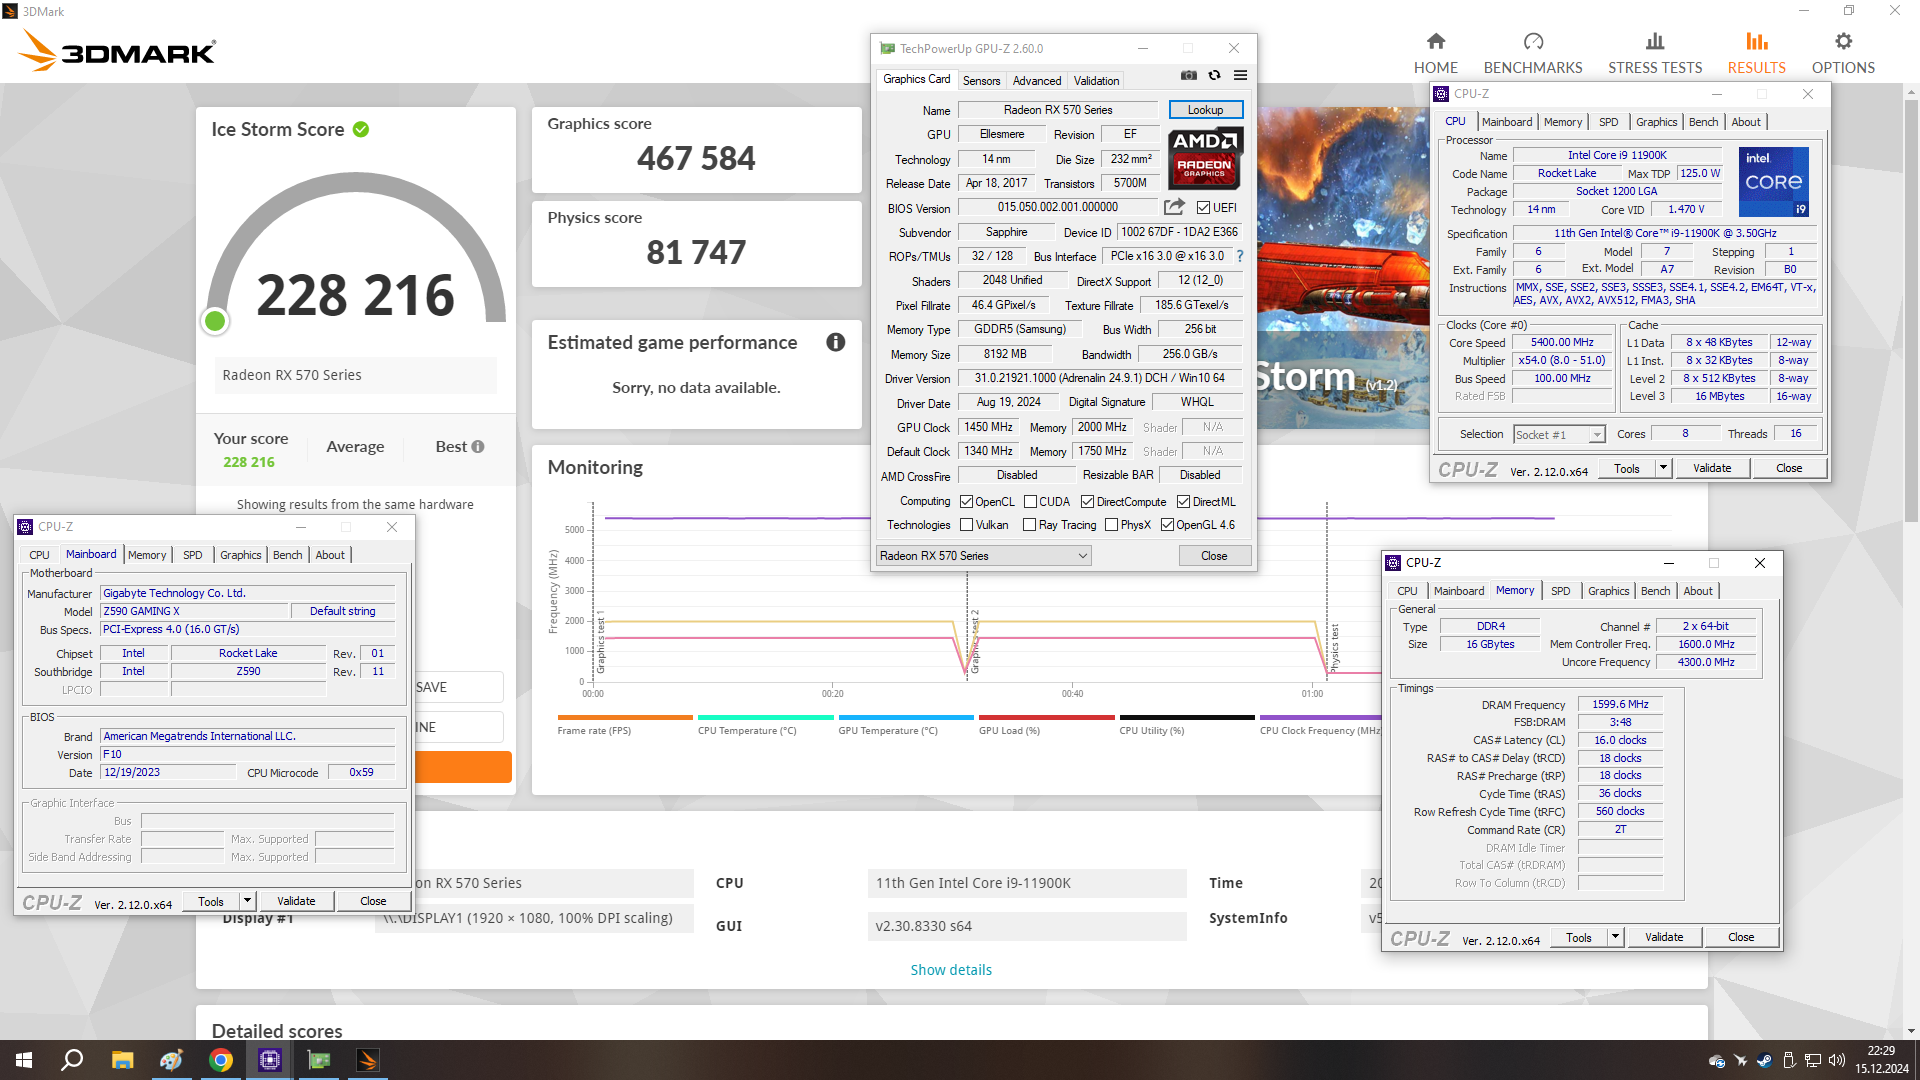The width and height of the screenshot is (1920, 1080).
Task: Click the Physics score value 81 747
Action: tap(696, 252)
